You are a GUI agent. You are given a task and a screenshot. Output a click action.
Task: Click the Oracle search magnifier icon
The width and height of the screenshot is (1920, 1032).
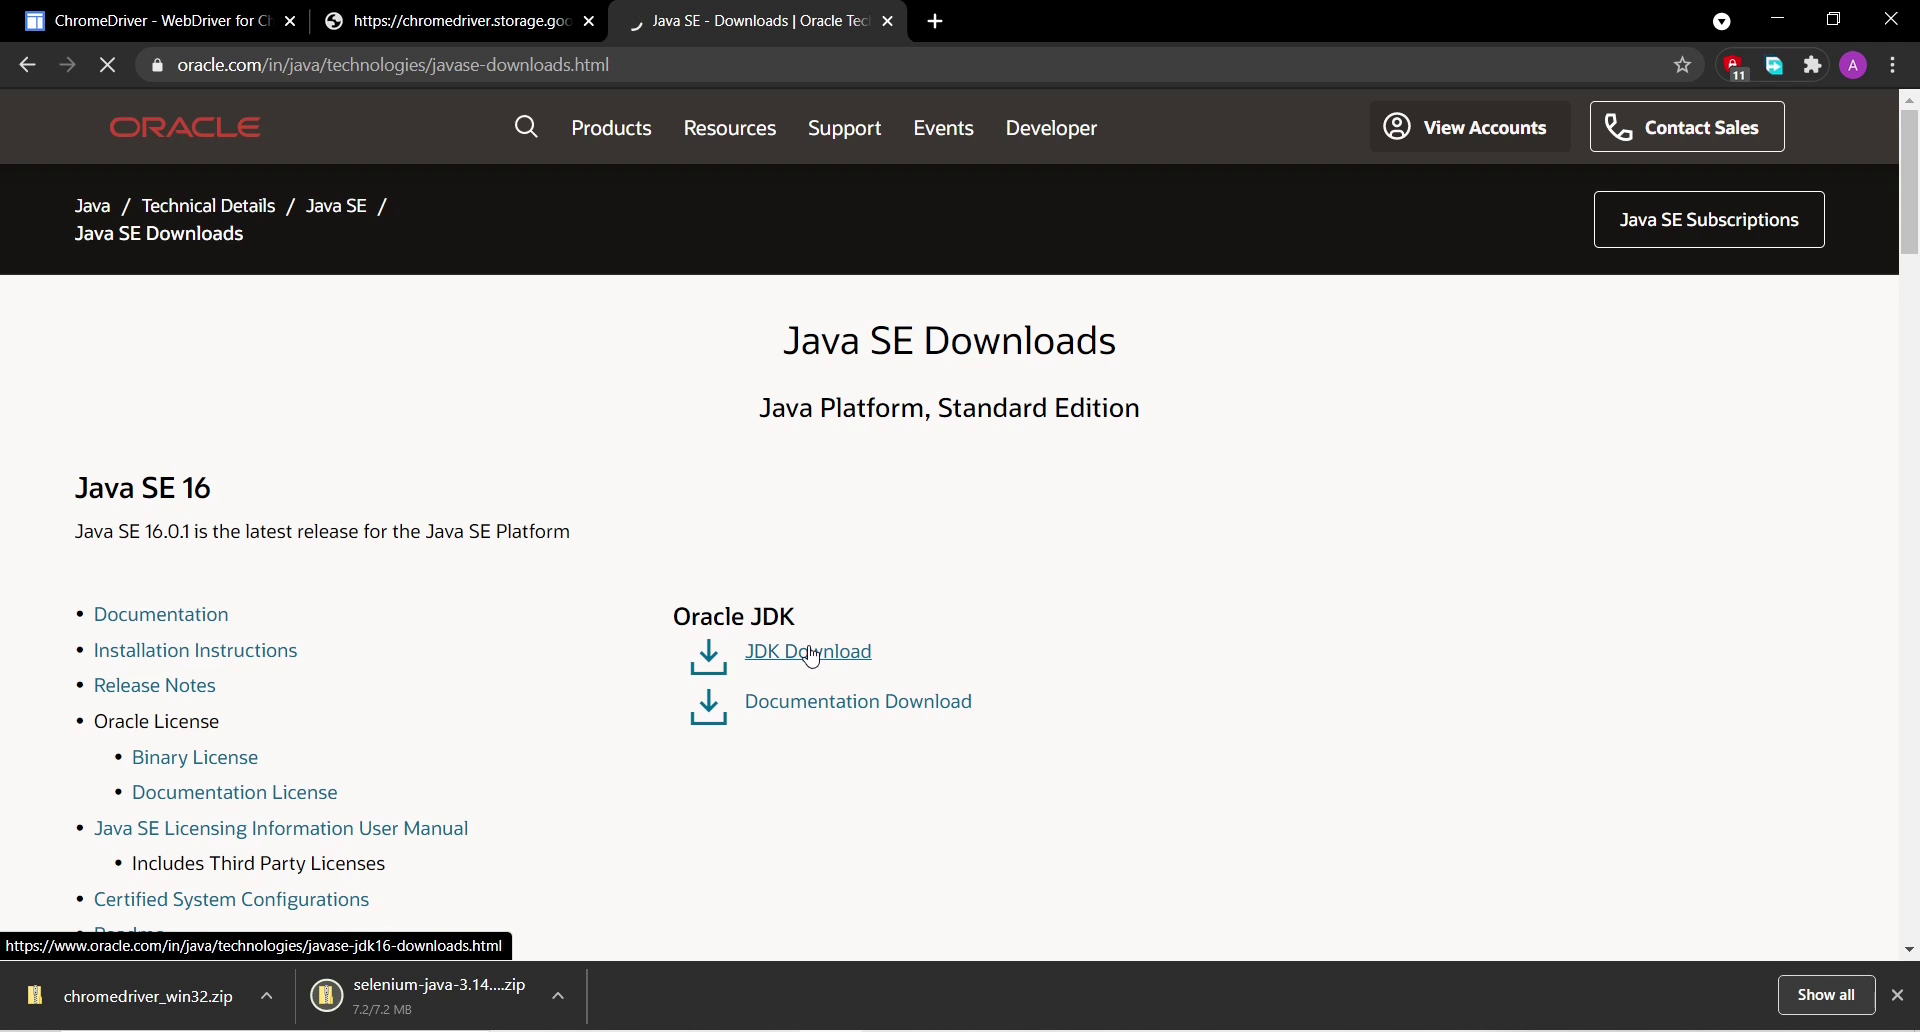527,127
